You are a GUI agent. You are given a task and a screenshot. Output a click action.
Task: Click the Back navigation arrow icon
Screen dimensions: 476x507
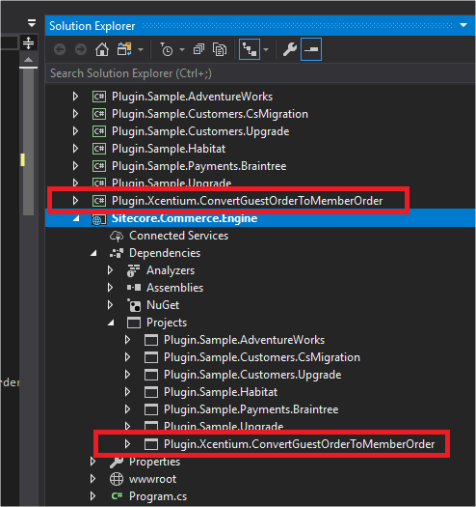[60, 50]
